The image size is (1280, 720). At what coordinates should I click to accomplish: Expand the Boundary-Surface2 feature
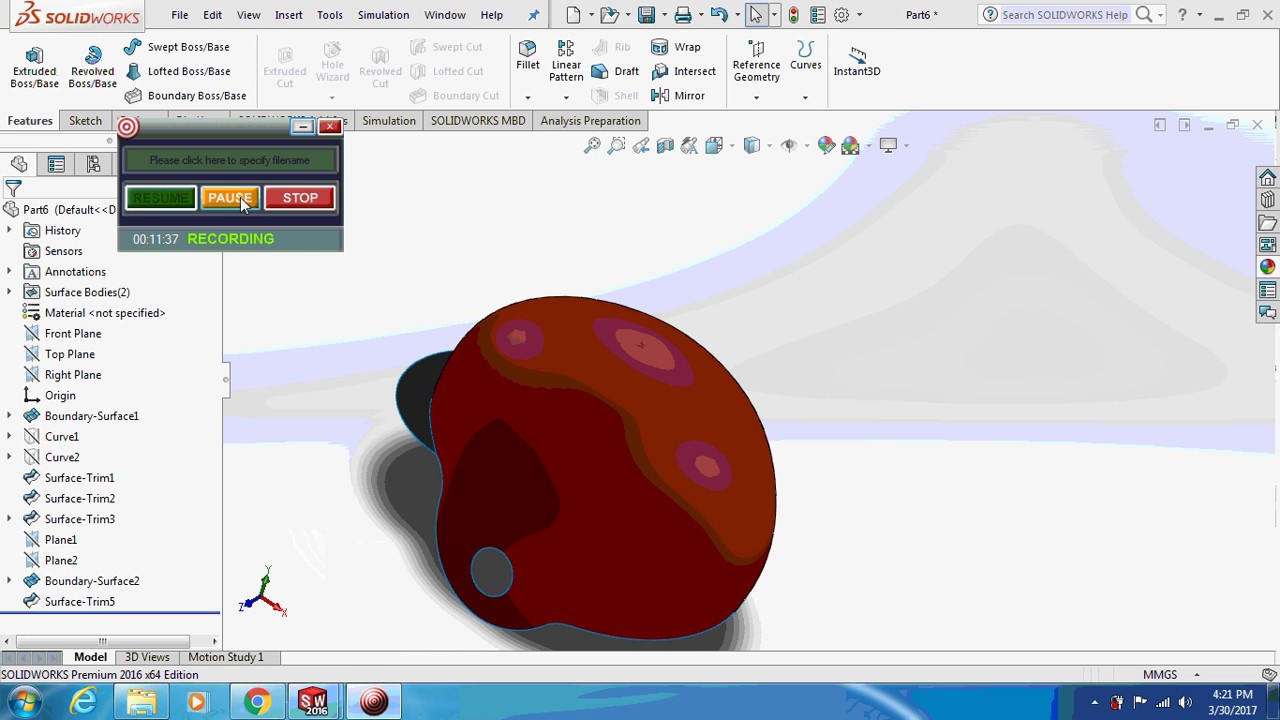pyautogui.click(x=9, y=581)
